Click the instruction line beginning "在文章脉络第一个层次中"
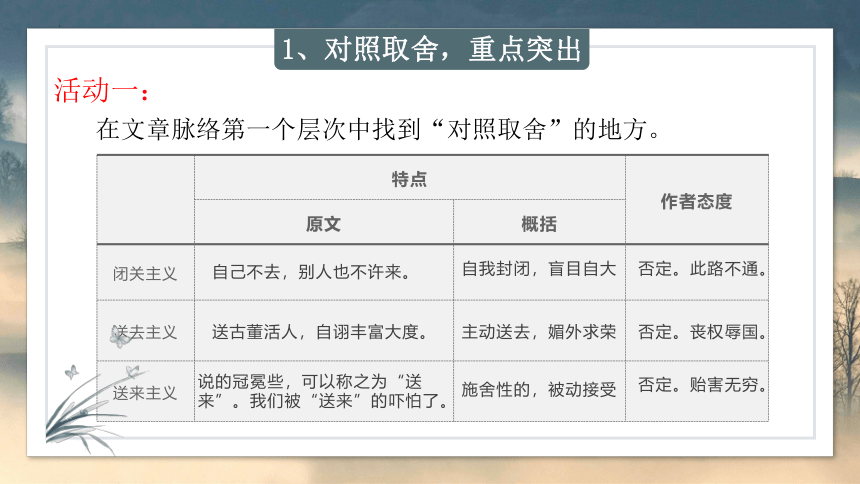The width and height of the screenshot is (860, 484). [x=379, y=130]
